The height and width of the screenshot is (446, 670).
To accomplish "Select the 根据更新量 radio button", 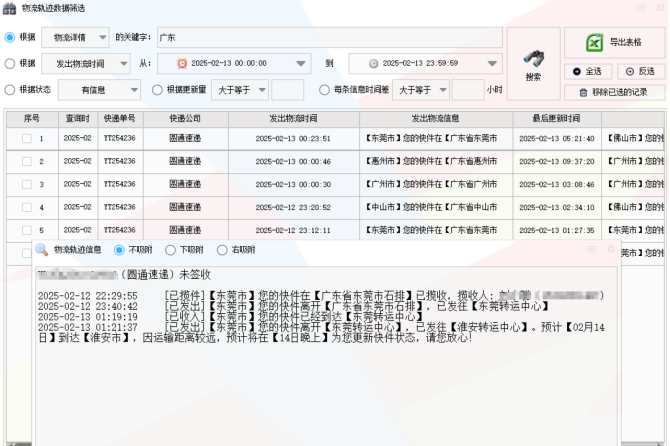I will [157, 90].
